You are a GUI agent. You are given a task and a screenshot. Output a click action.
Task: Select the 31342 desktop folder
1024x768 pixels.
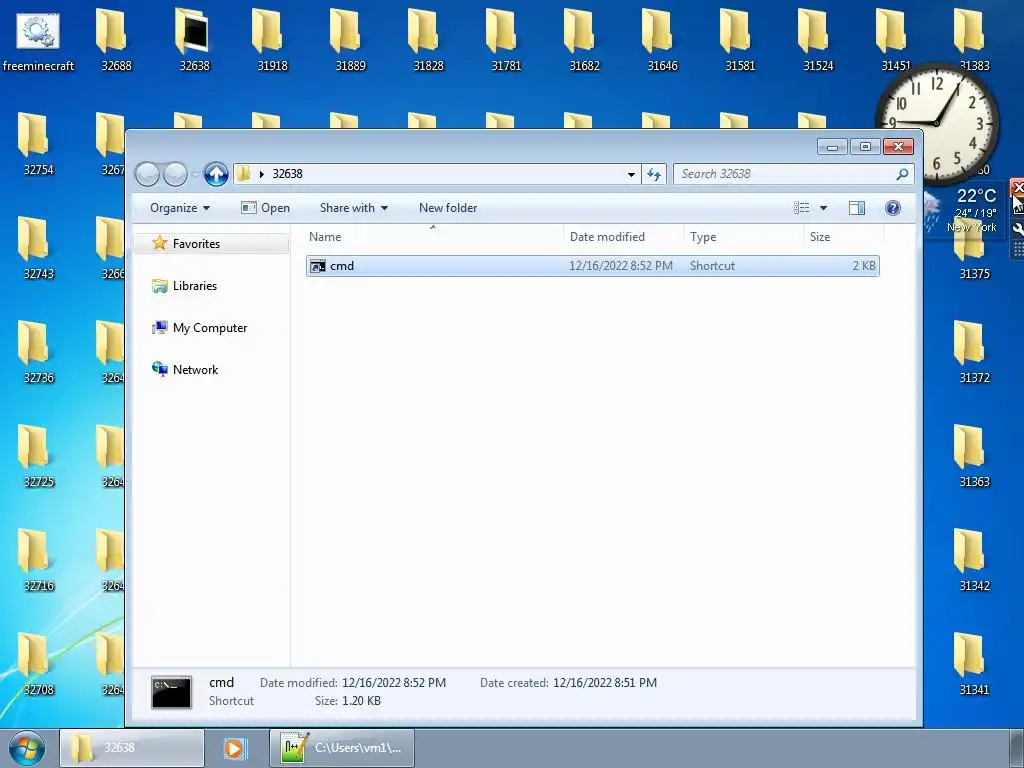tap(974, 561)
